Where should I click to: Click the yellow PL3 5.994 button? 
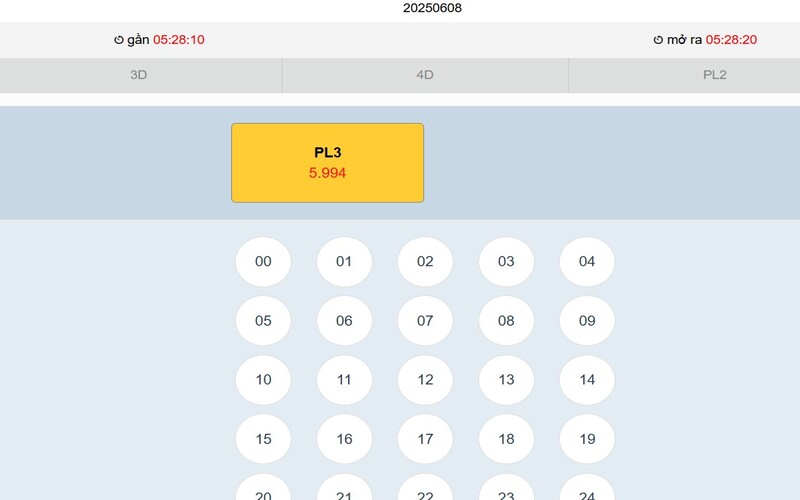pos(328,163)
